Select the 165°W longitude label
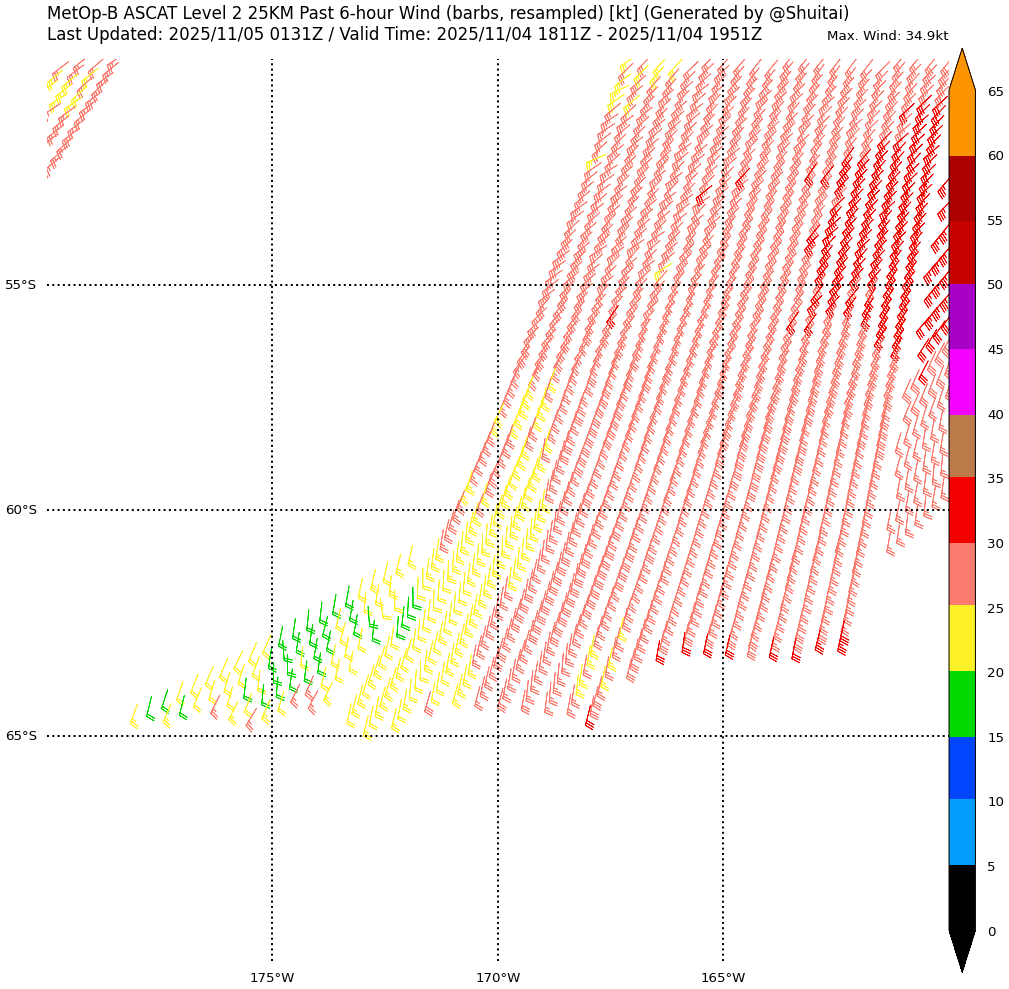 (723, 977)
